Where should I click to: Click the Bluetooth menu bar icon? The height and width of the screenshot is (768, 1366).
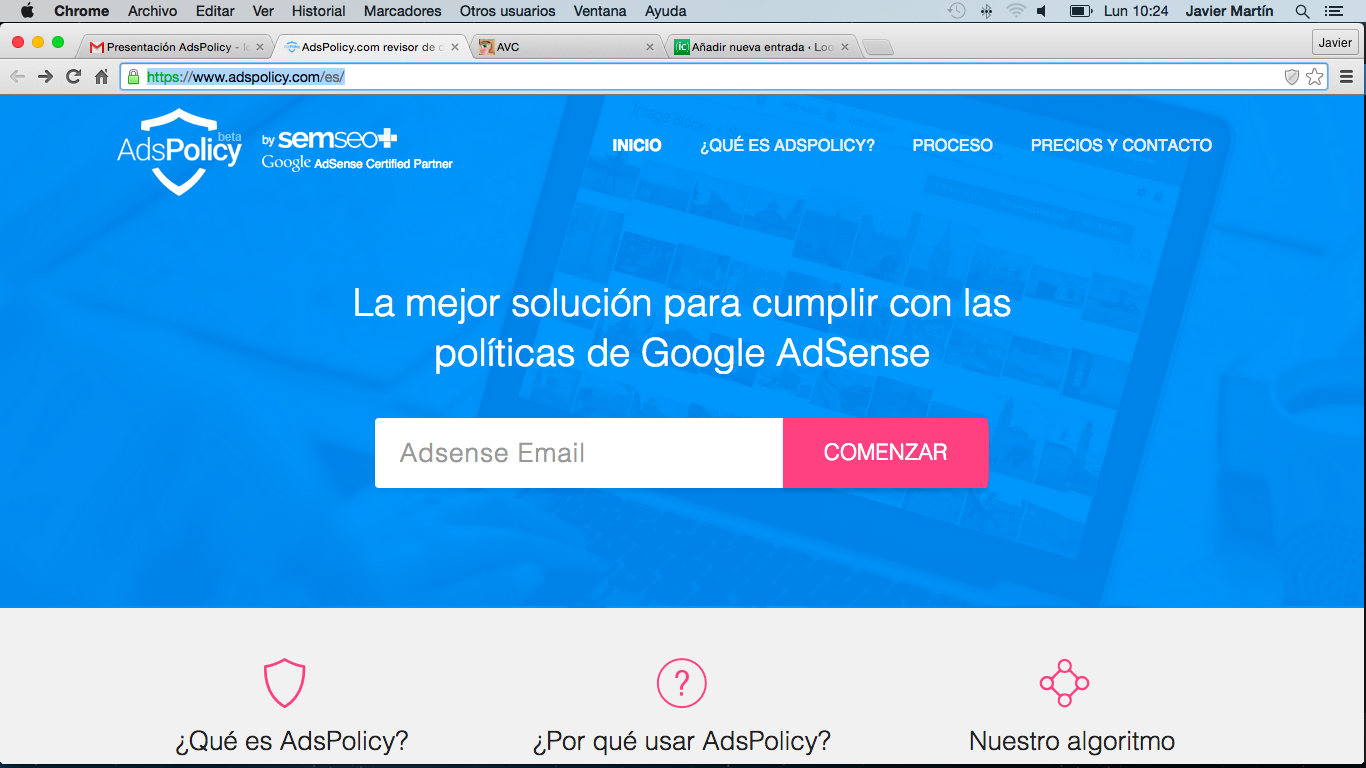pos(987,11)
